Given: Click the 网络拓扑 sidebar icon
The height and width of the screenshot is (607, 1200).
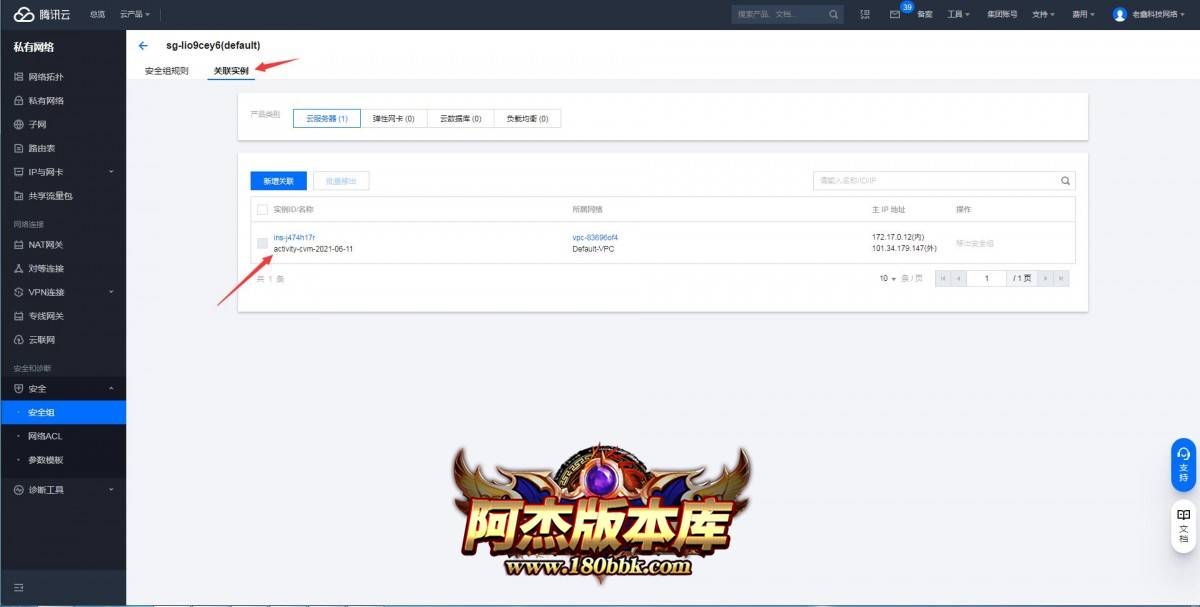Looking at the screenshot, I should pos(18,77).
